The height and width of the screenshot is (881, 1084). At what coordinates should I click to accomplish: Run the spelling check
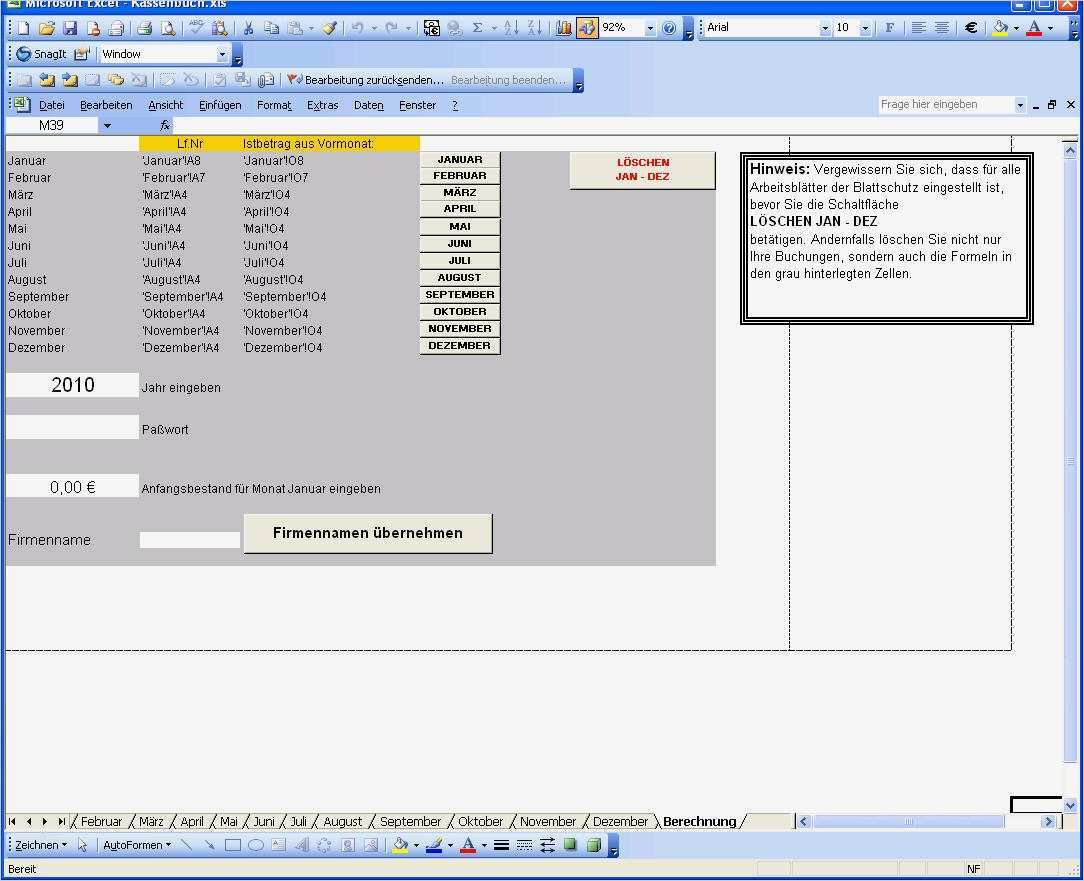pyautogui.click(x=195, y=27)
